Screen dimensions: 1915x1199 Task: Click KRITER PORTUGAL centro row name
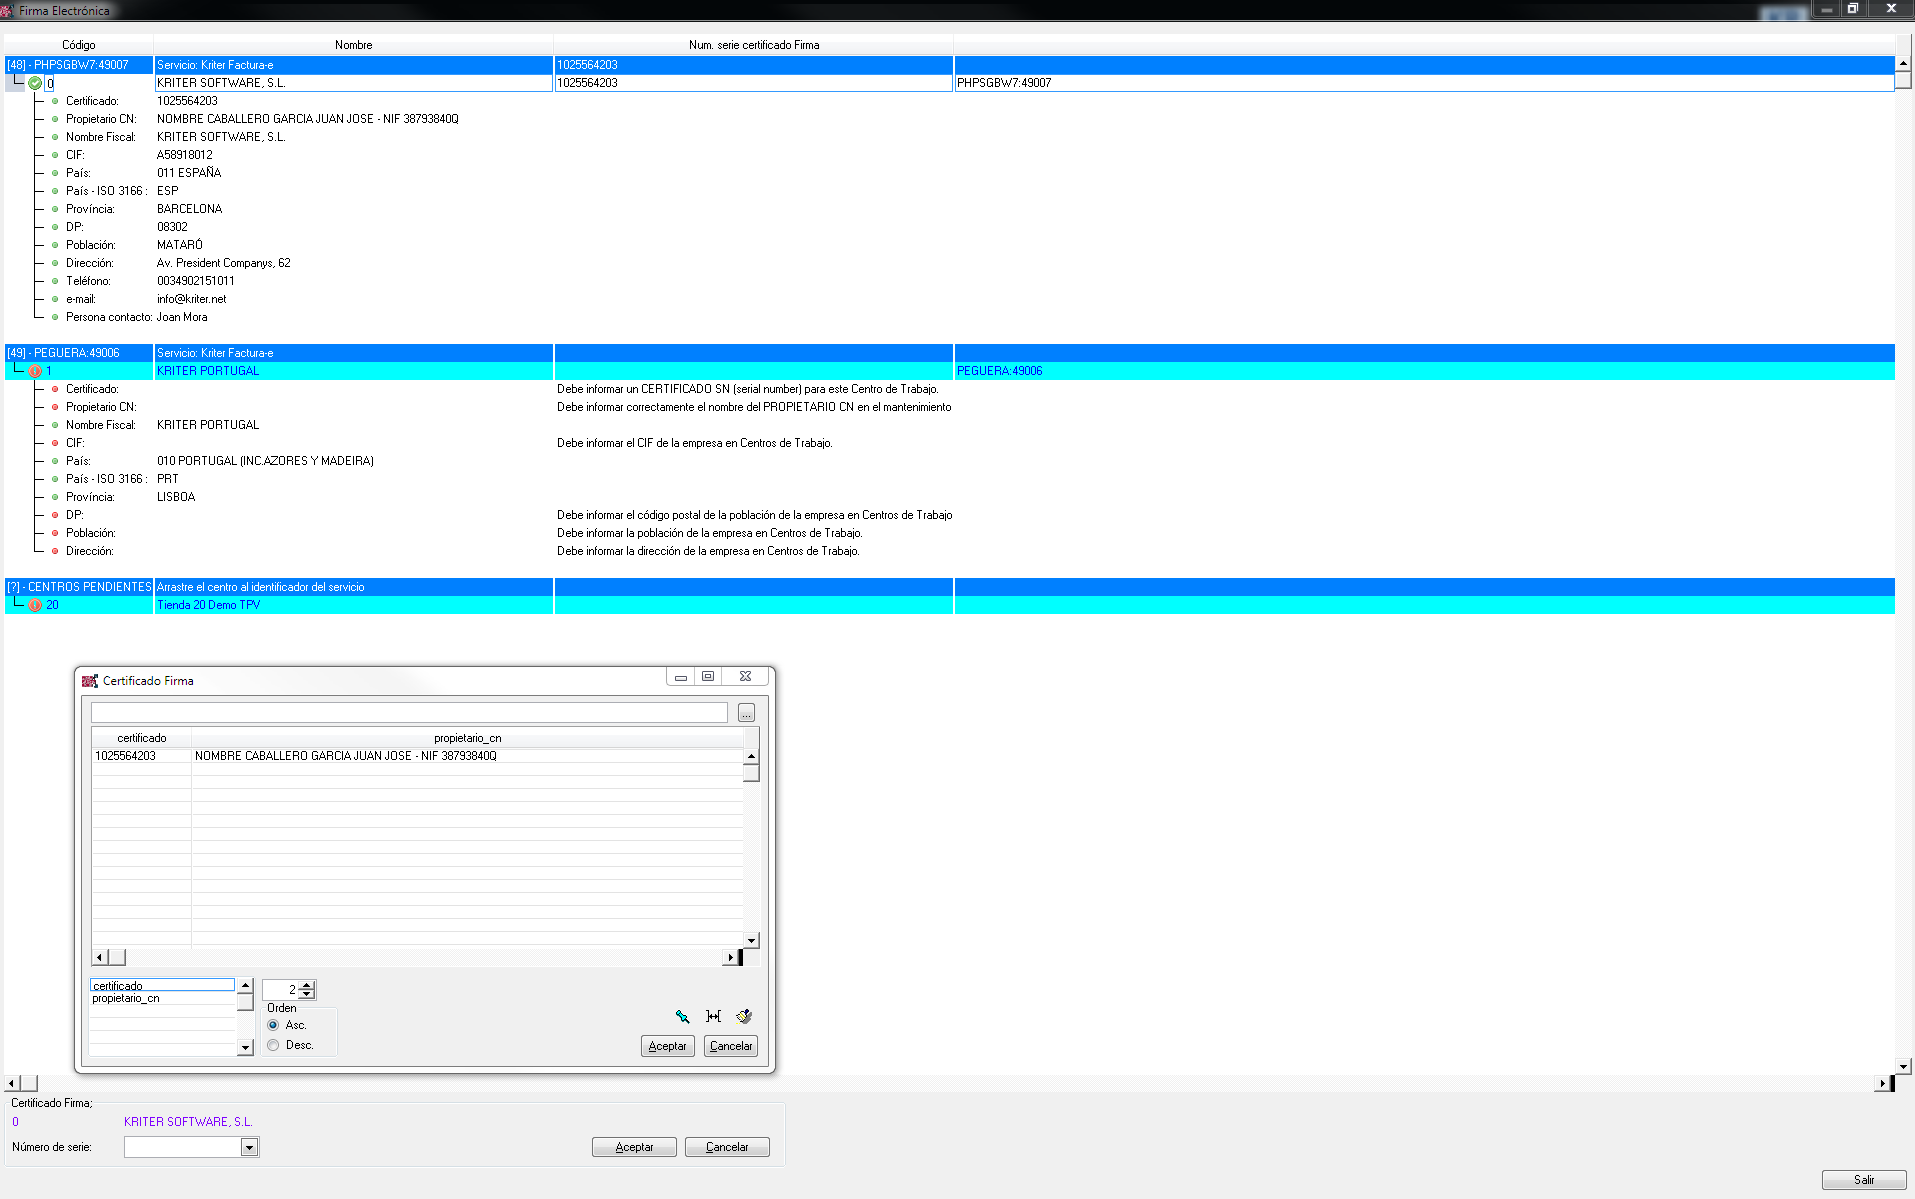tap(208, 371)
